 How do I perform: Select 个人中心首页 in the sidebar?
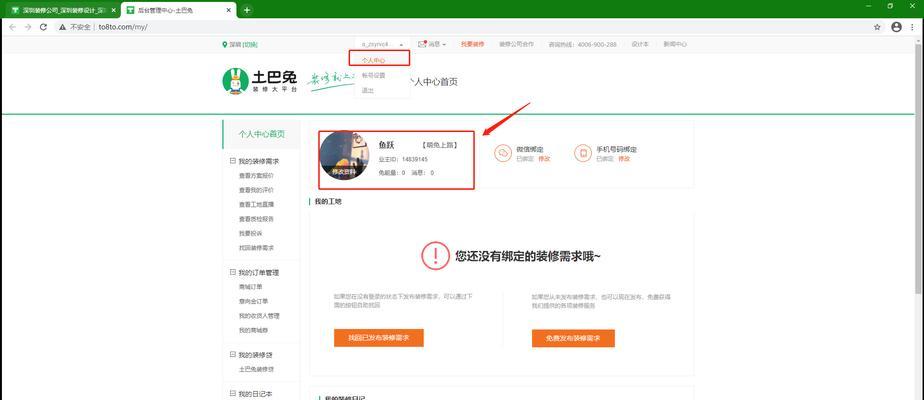point(262,134)
